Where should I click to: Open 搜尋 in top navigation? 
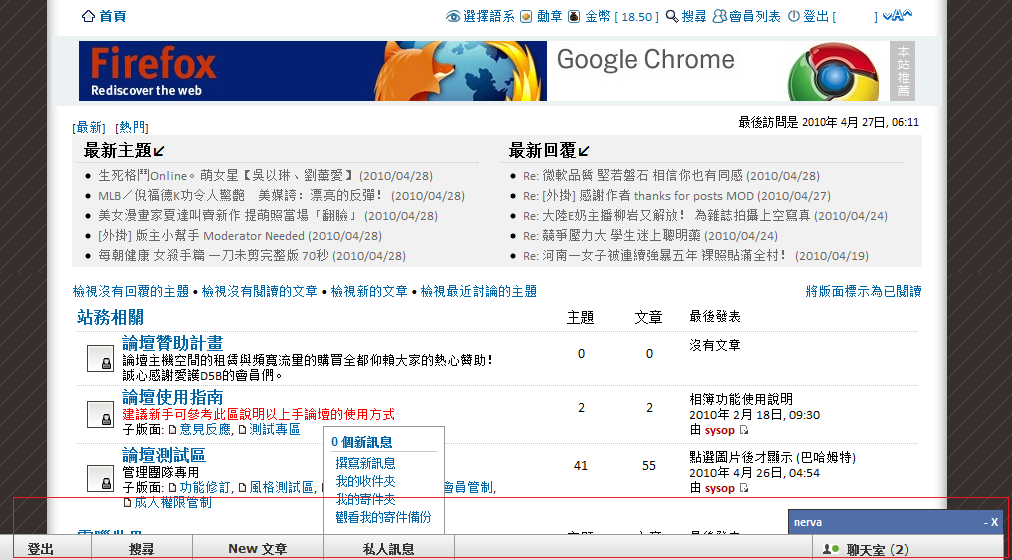[x=685, y=16]
